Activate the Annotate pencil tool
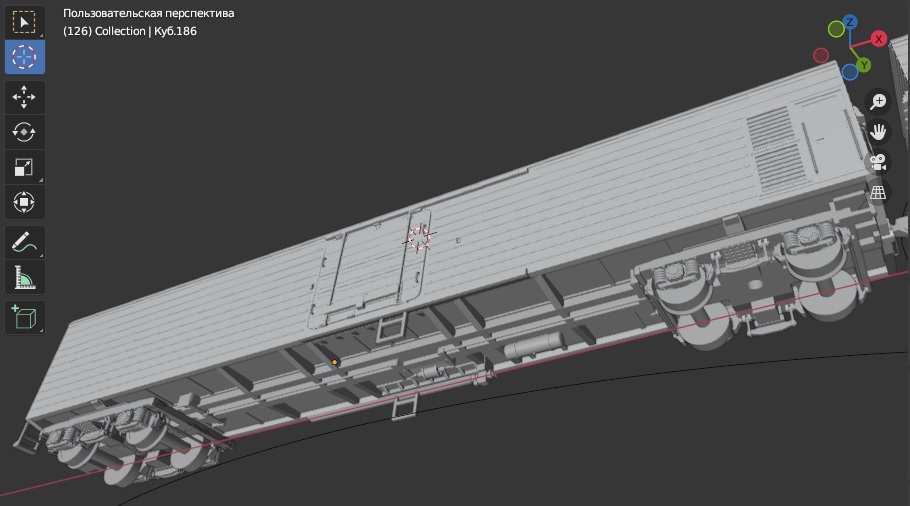Viewport: 910px width, 506px height. pyautogui.click(x=24, y=242)
